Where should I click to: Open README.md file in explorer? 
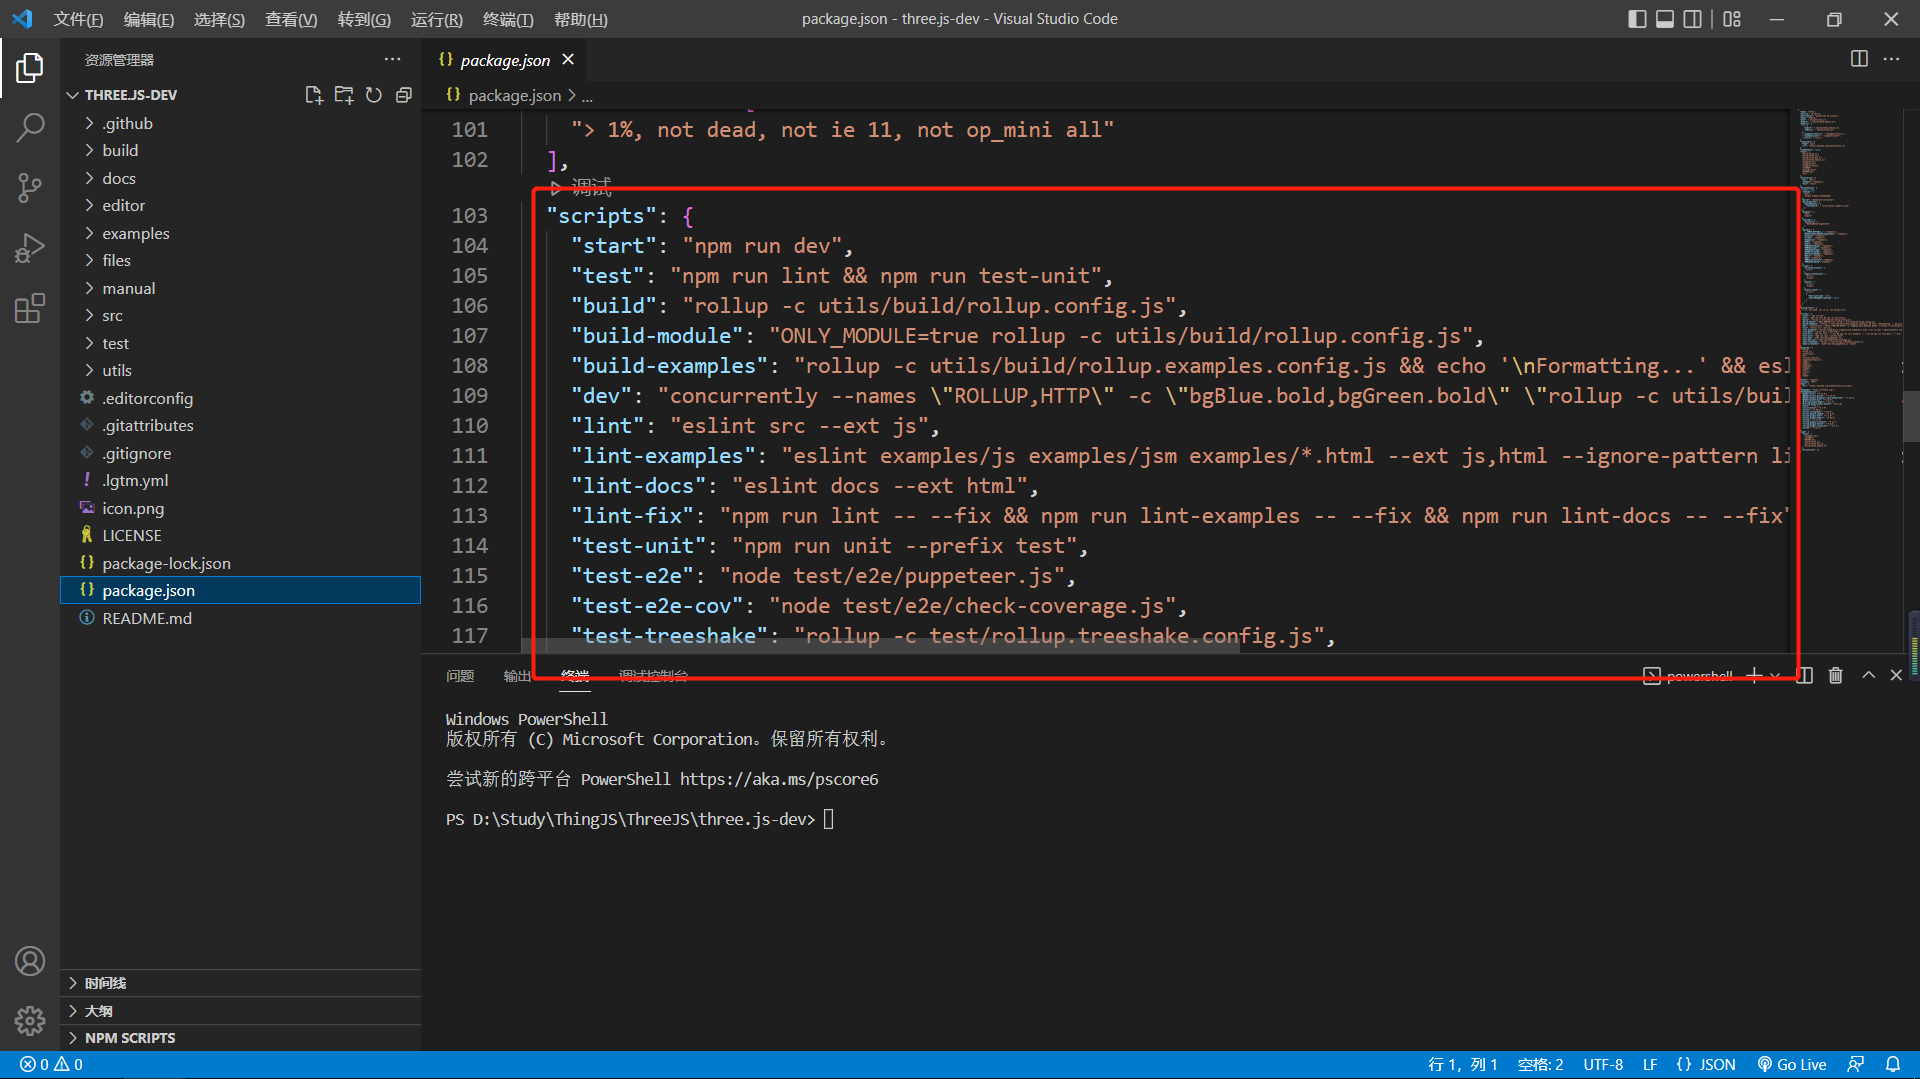pyautogui.click(x=240, y=618)
